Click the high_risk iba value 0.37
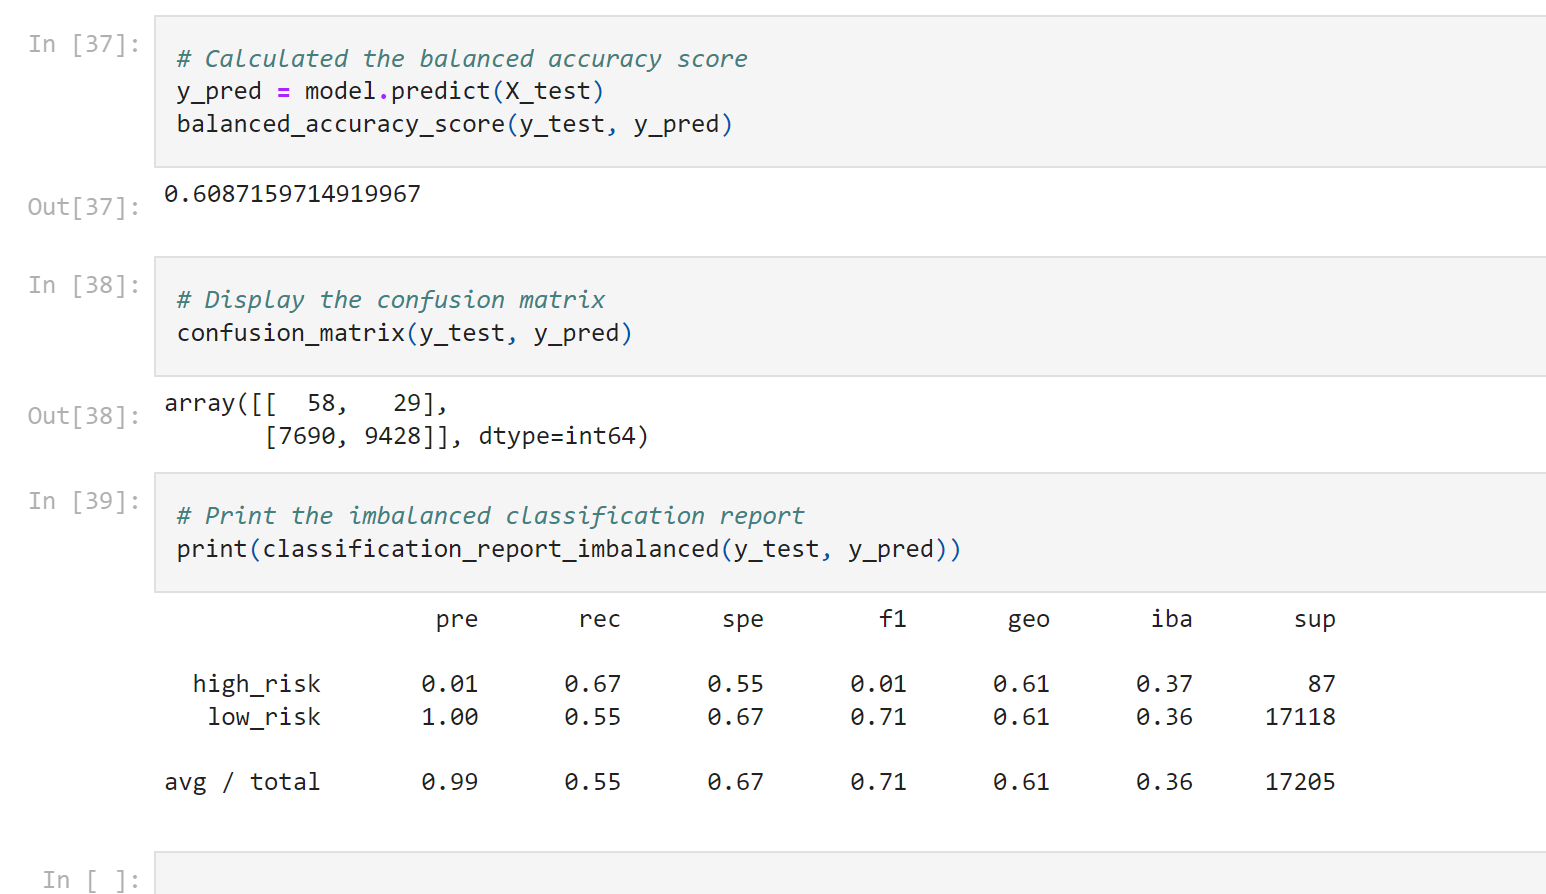Screen dimensions: 1546x894 pos(1165,684)
